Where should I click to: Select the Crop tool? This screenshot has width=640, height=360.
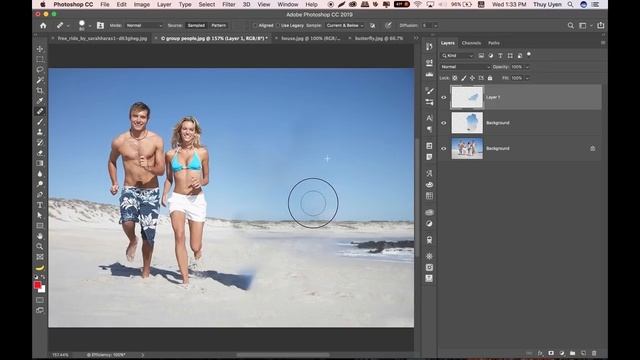pos(40,91)
